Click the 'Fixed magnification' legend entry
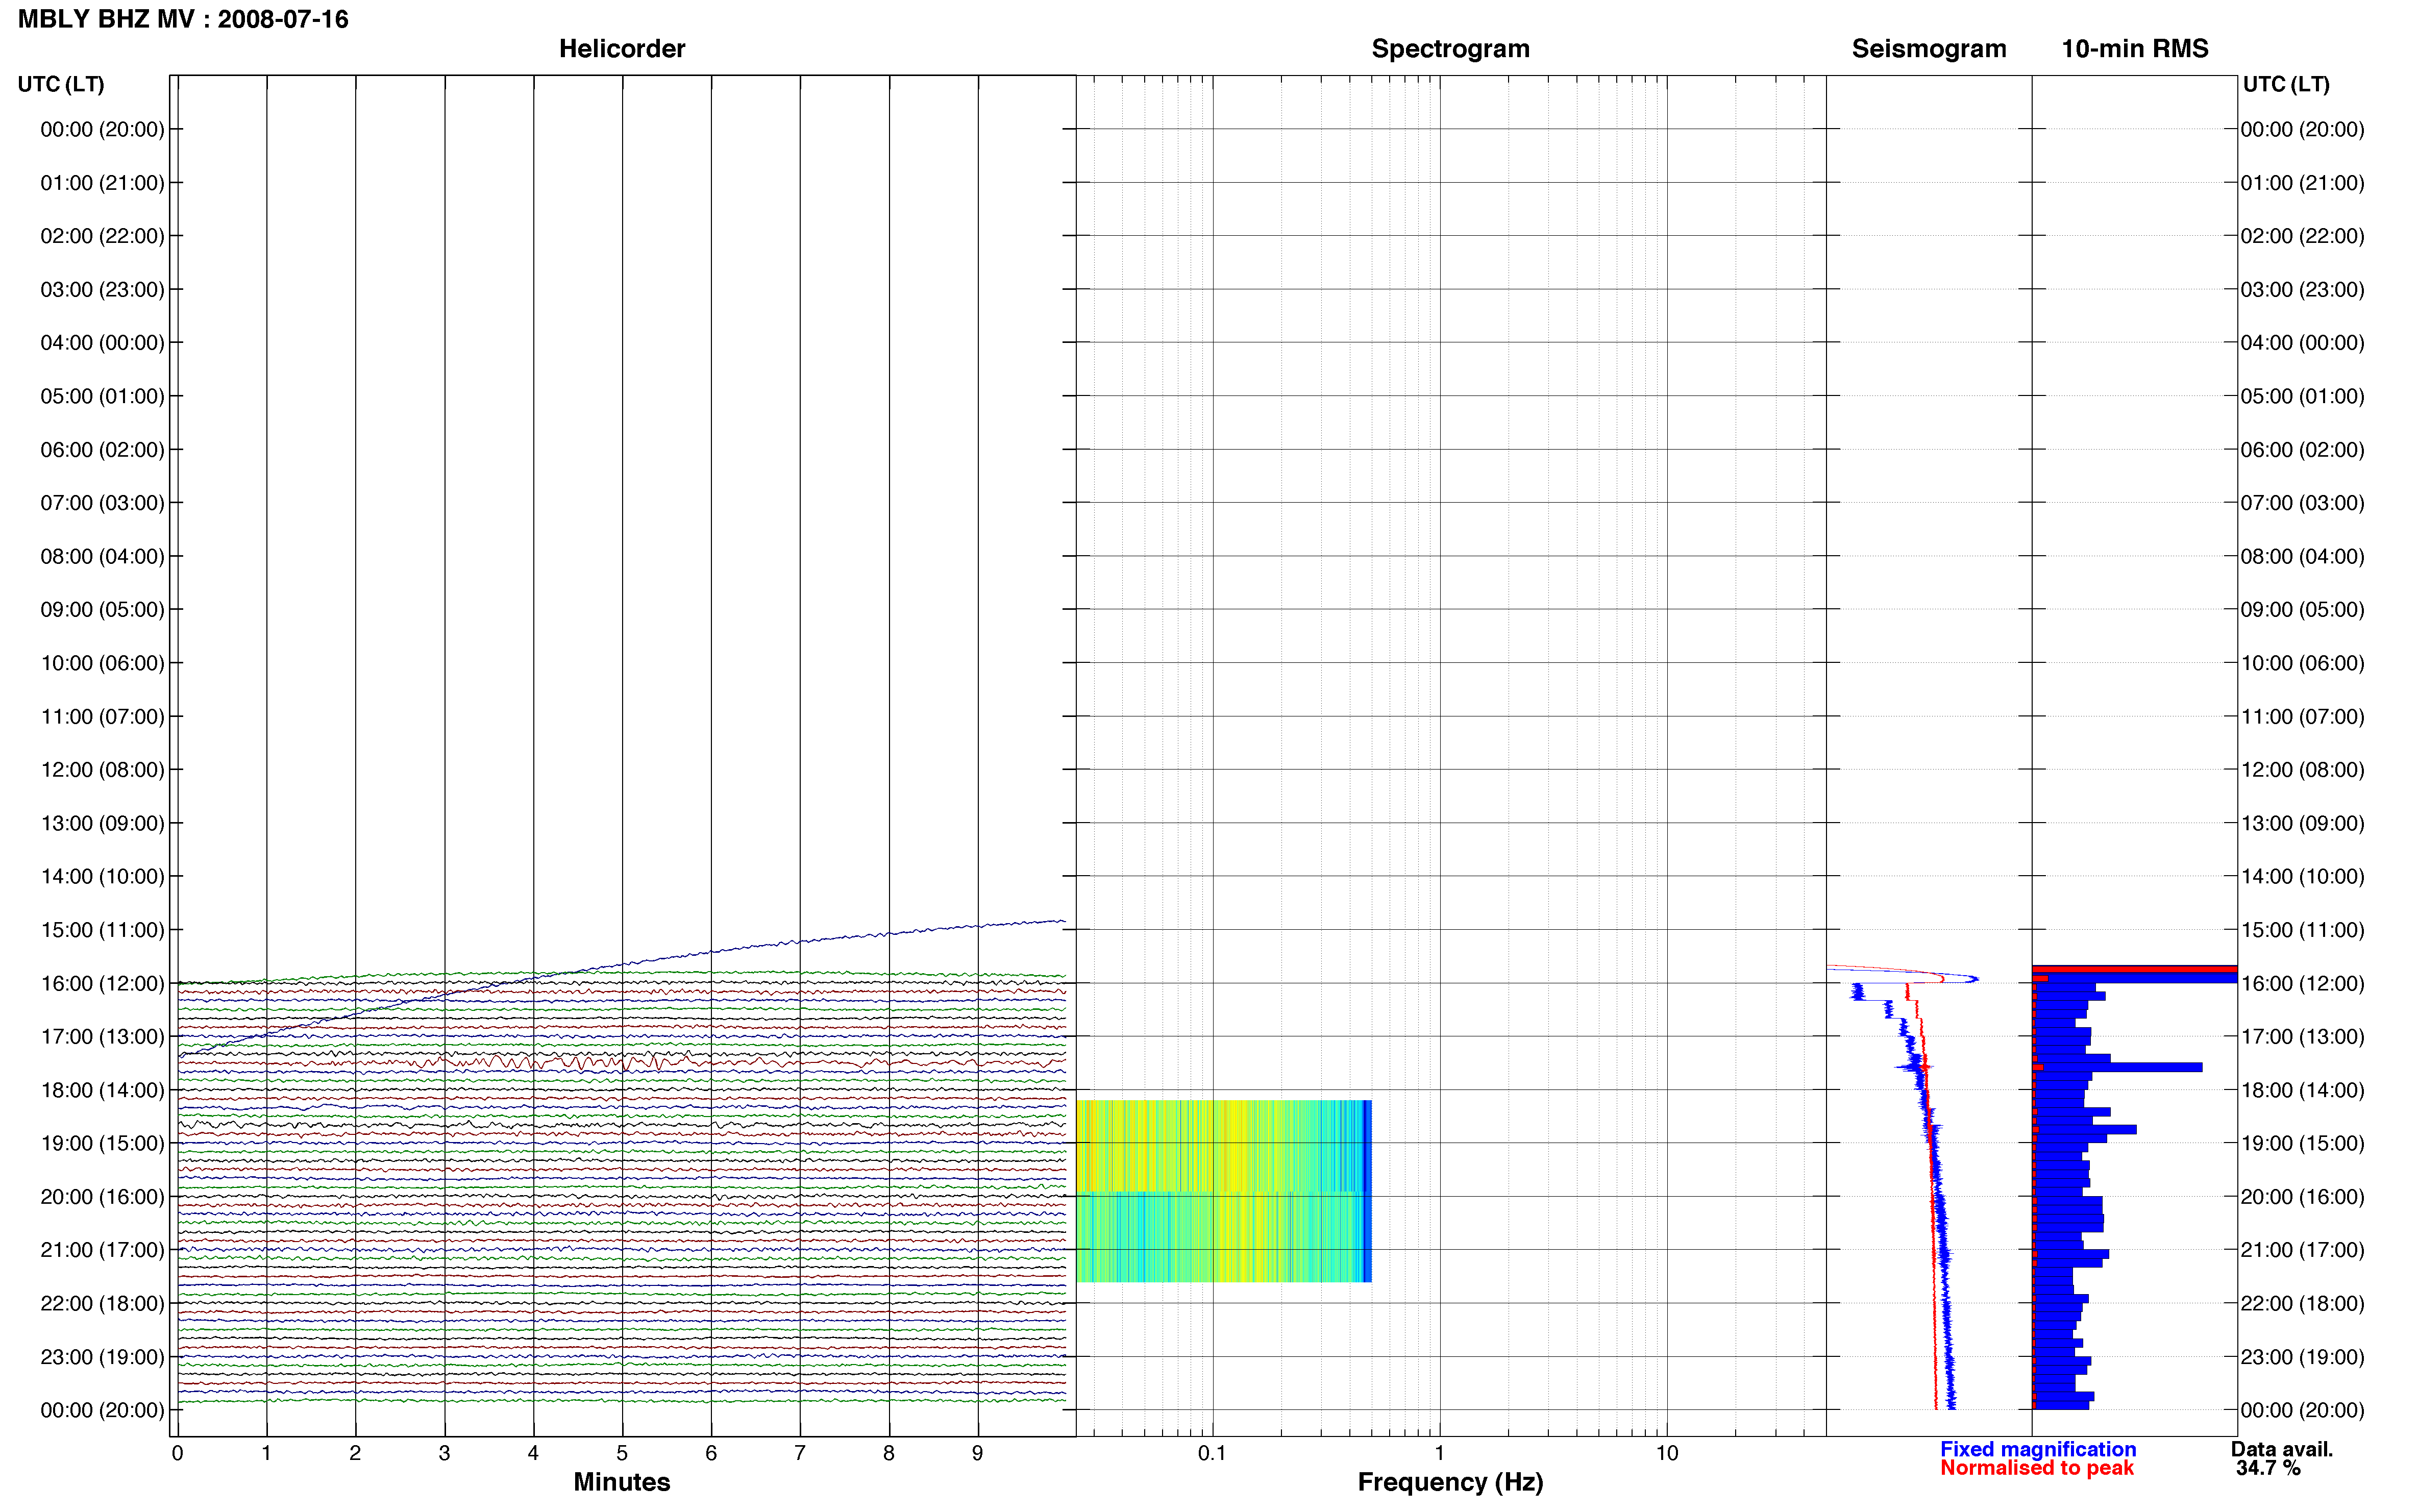 tap(2037, 1449)
